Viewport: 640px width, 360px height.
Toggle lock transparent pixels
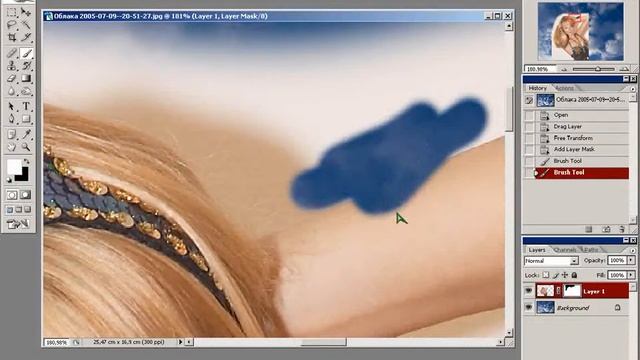pos(546,275)
